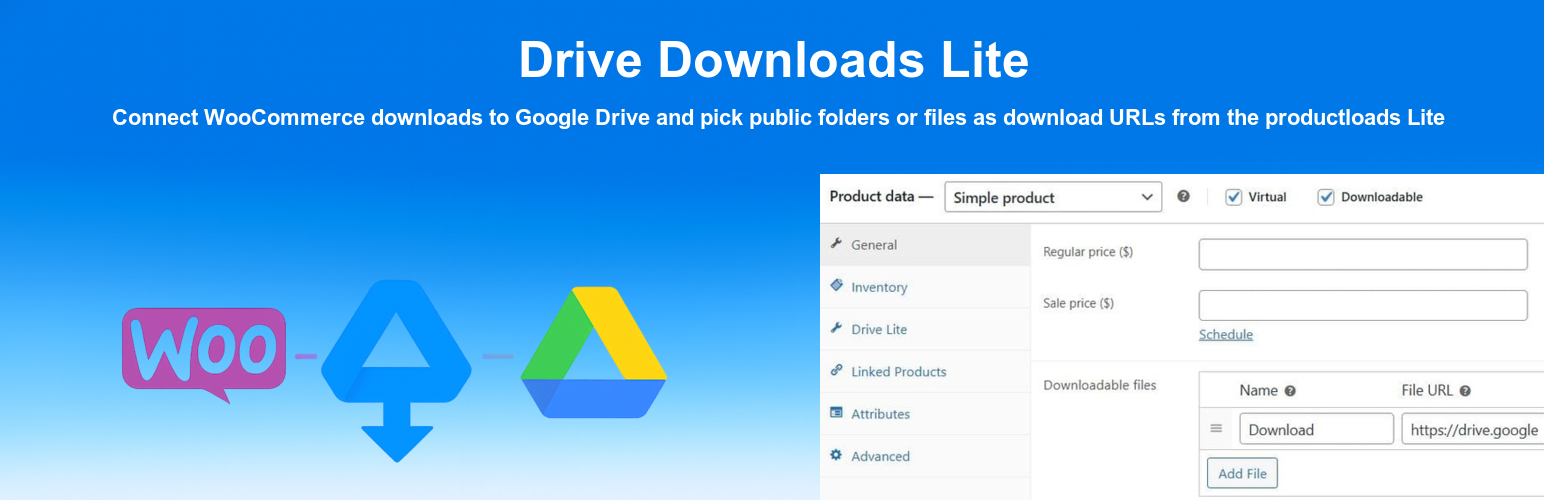Click the blue Drive Downloads arrow logo

coord(397,370)
